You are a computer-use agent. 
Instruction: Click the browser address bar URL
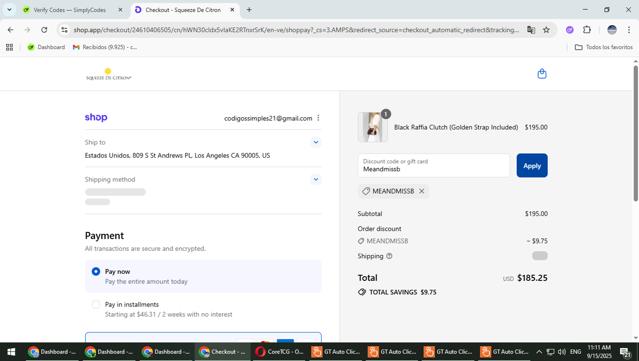296,30
